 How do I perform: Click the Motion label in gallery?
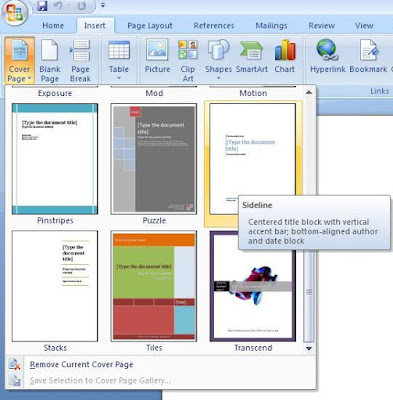(253, 93)
